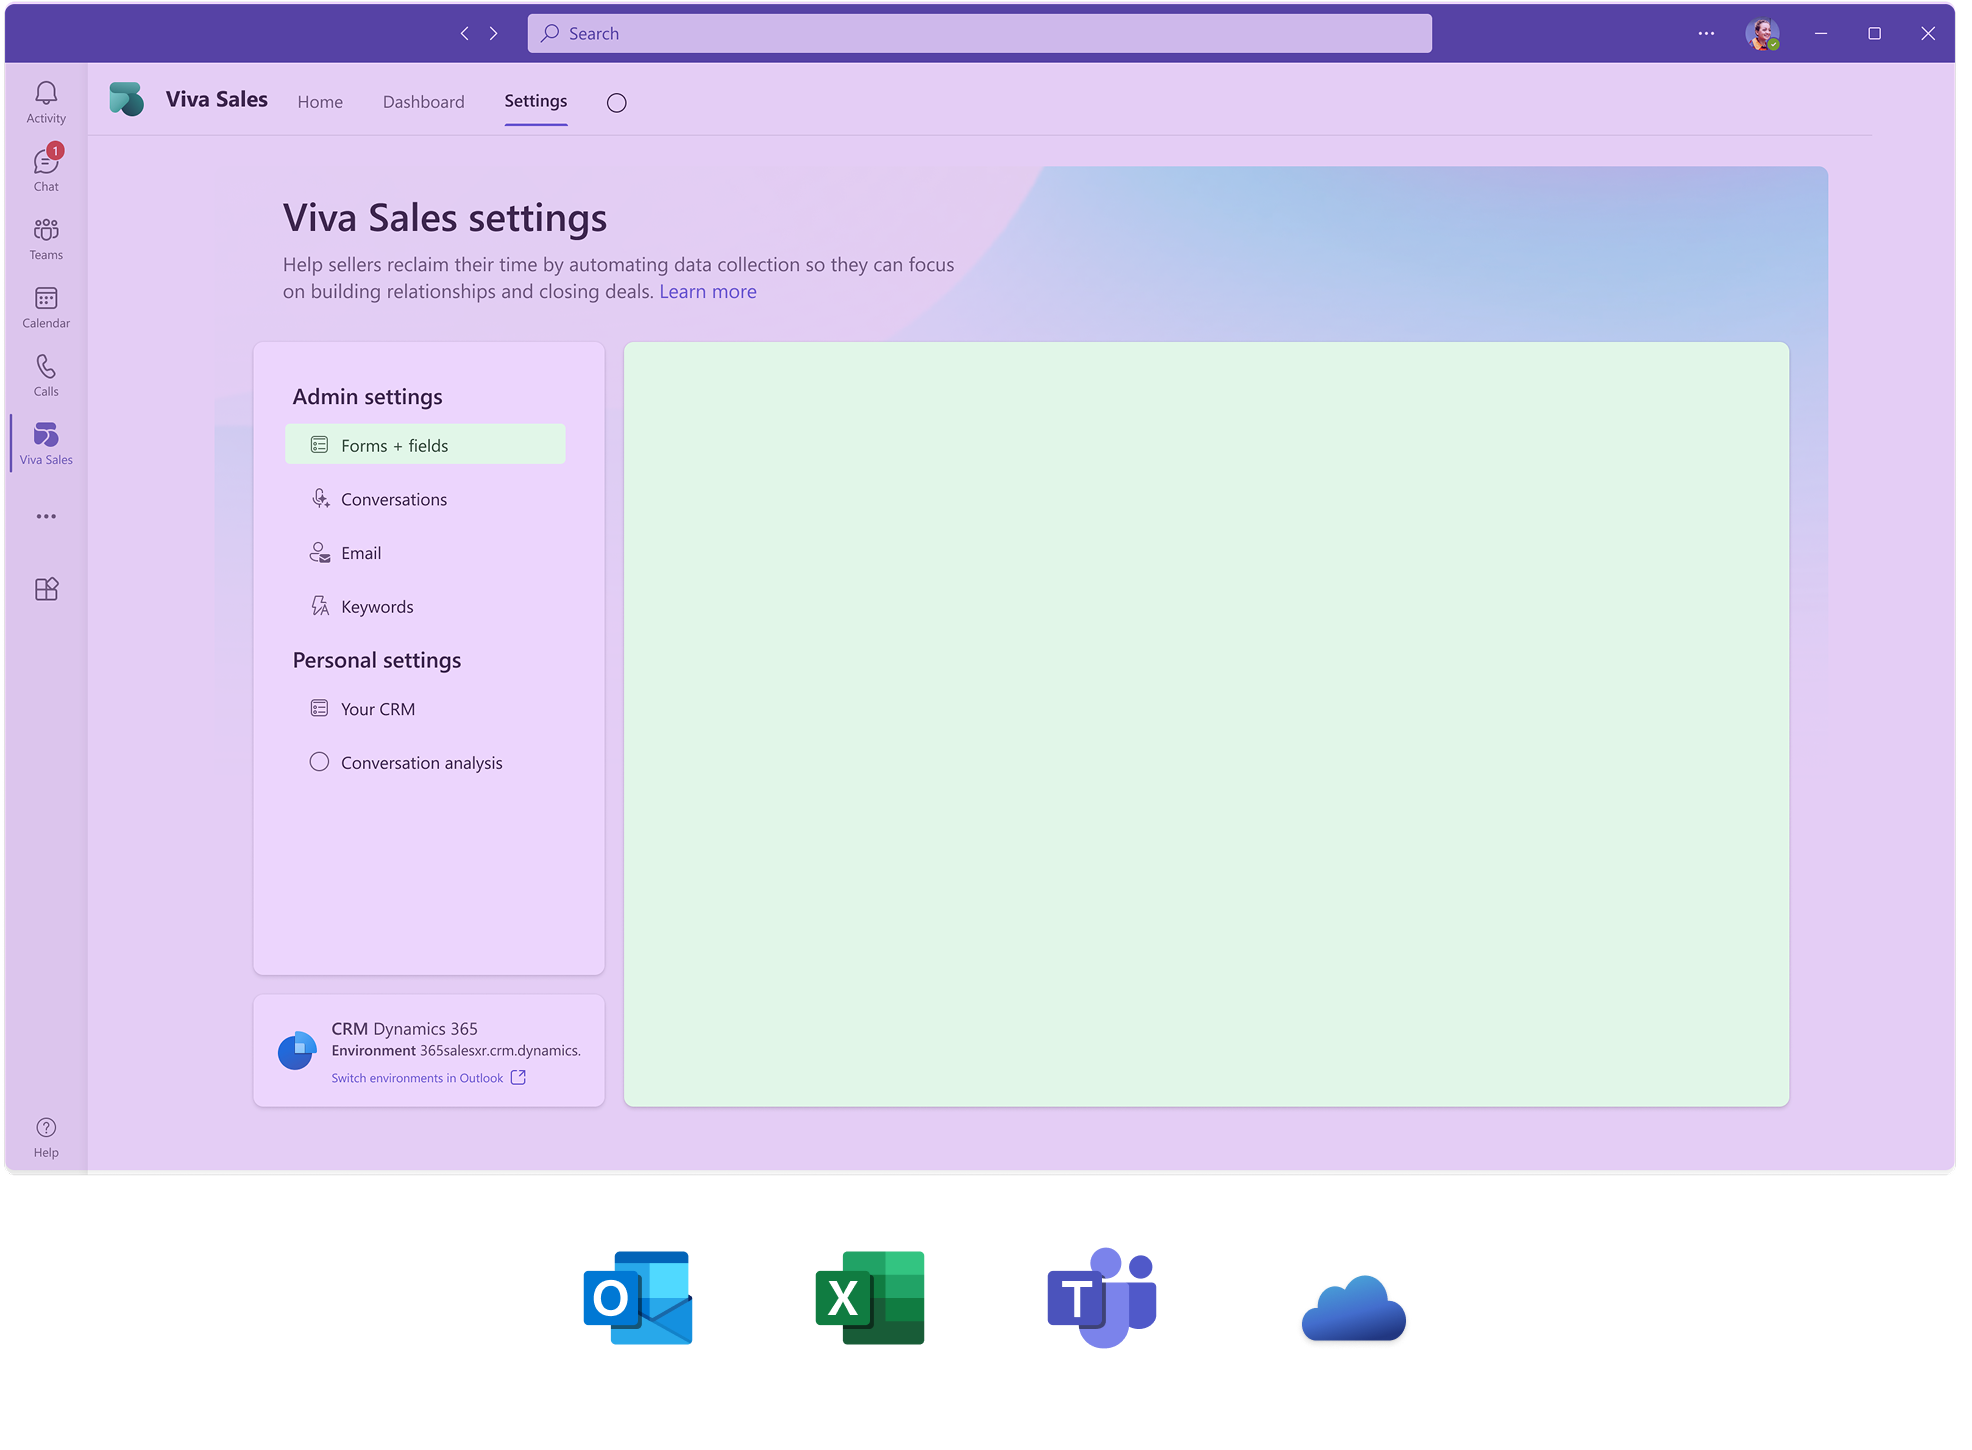The width and height of the screenshot is (1972, 1450).
Task: Click the Outlook app icon
Action: pos(638,1297)
